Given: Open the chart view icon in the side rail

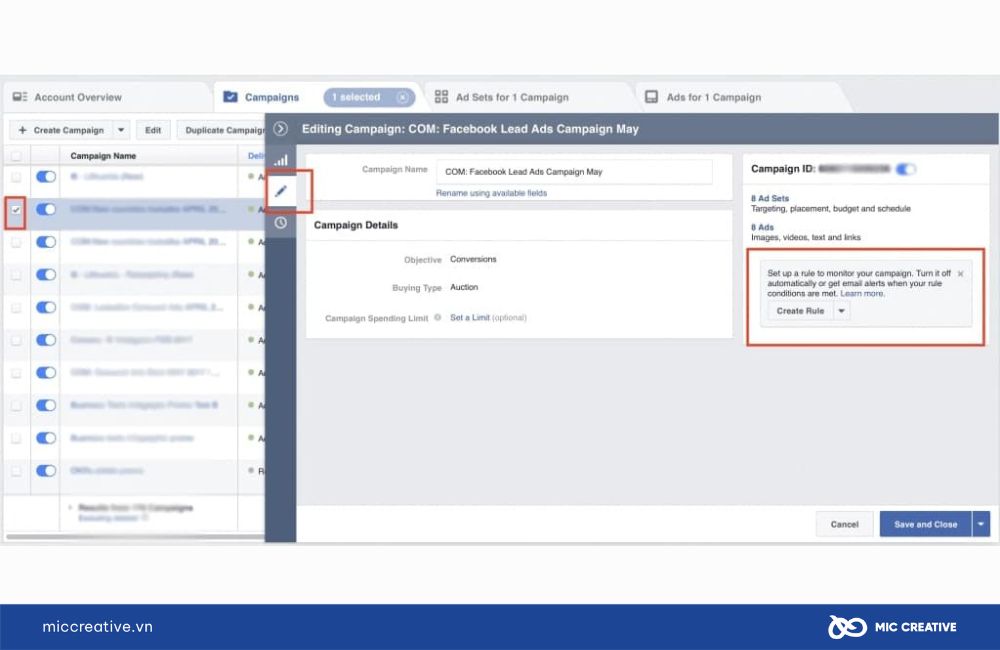Looking at the screenshot, I should (x=281, y=160).
